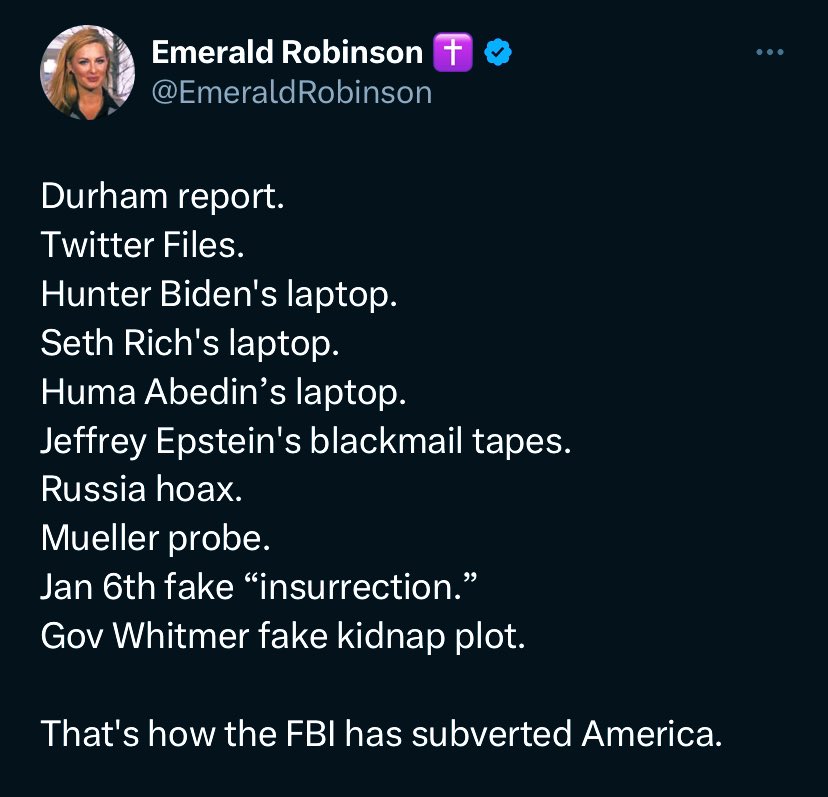Viewport: 828px width, 797px height.
Task: Click the 'Gov Whitmer fake kidnap plot.' line
Action: pyautogui.click(x=282, y=637)
